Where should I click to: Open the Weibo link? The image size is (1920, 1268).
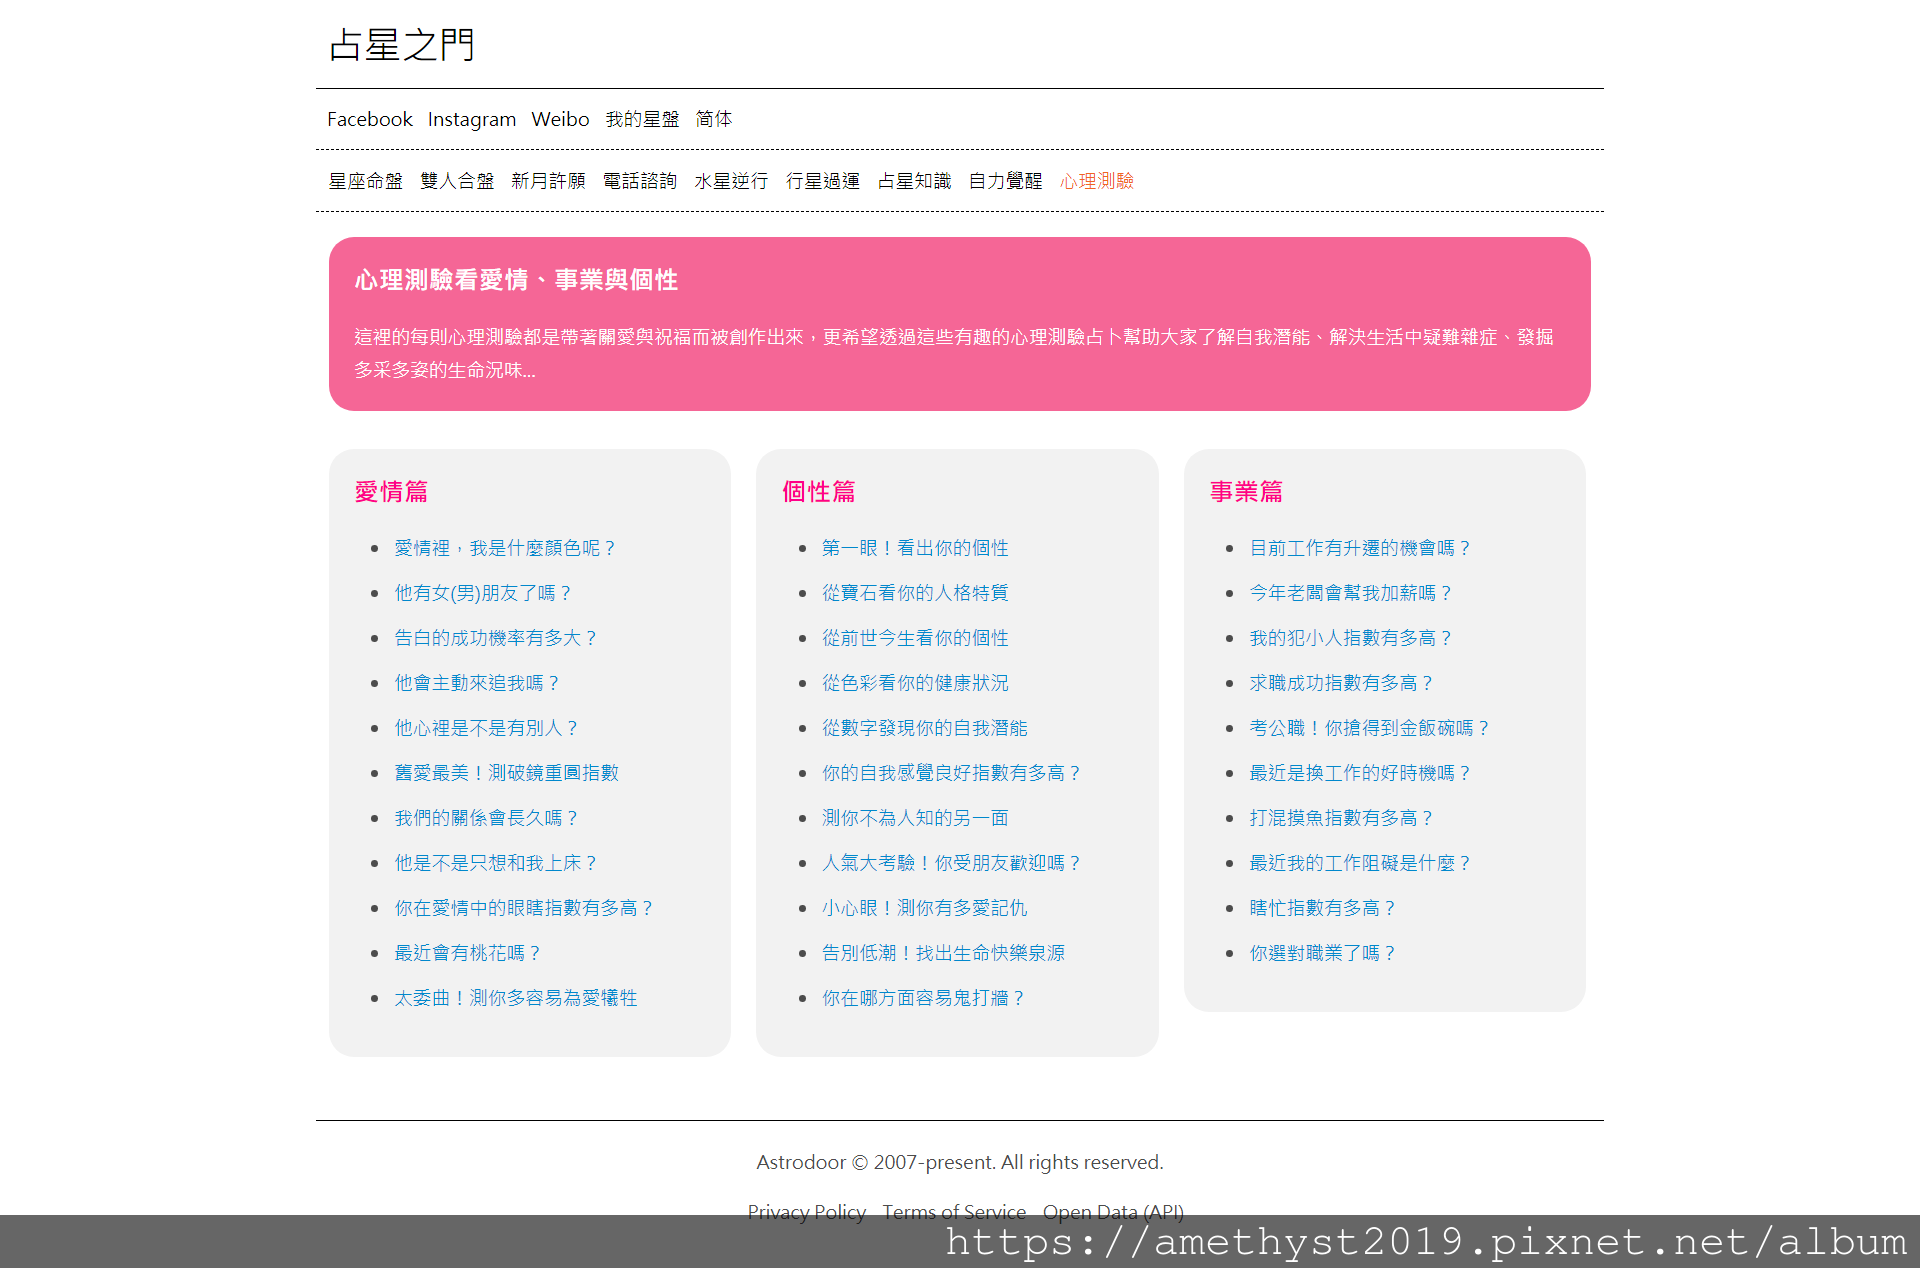coord(560,119)
